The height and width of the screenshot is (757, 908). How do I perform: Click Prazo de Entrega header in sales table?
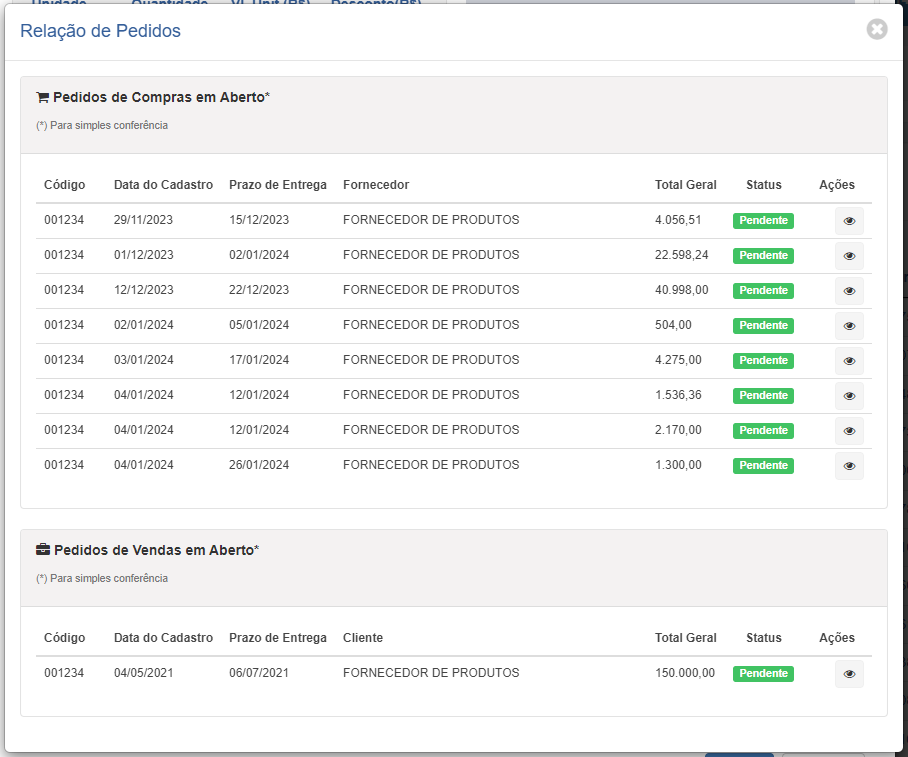(278, 638)
